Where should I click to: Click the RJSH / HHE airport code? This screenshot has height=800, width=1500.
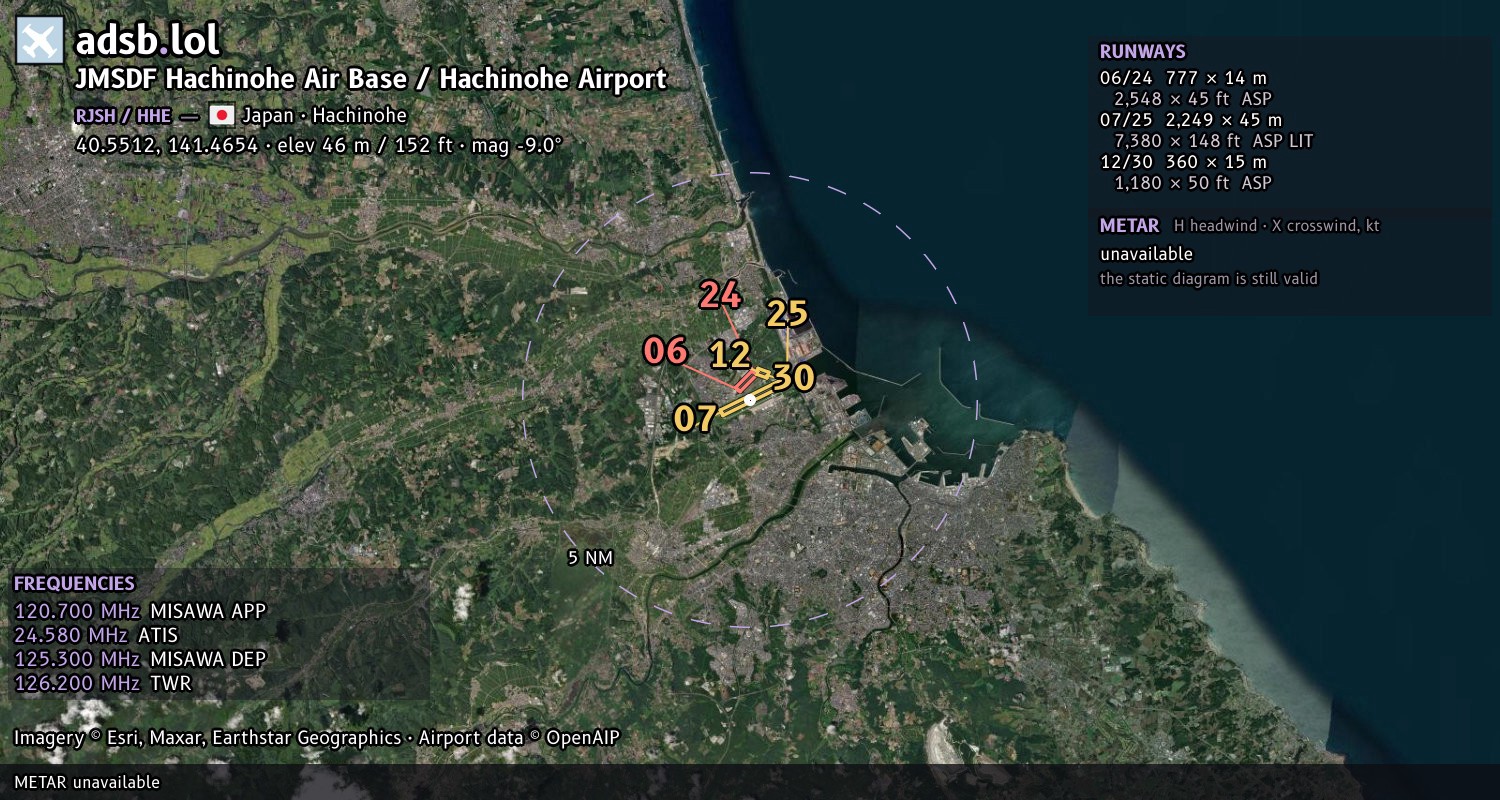pos(123,115)
